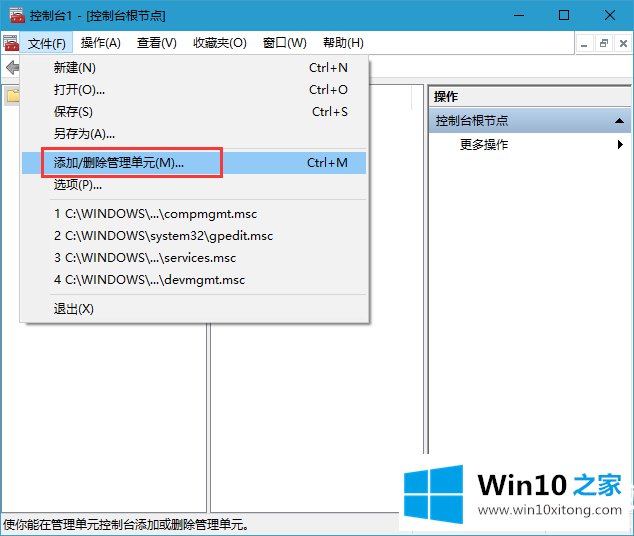Viewport: 634px width, 536px height.
Task: Open the 文件(F) menu
Action: (46, 43)
